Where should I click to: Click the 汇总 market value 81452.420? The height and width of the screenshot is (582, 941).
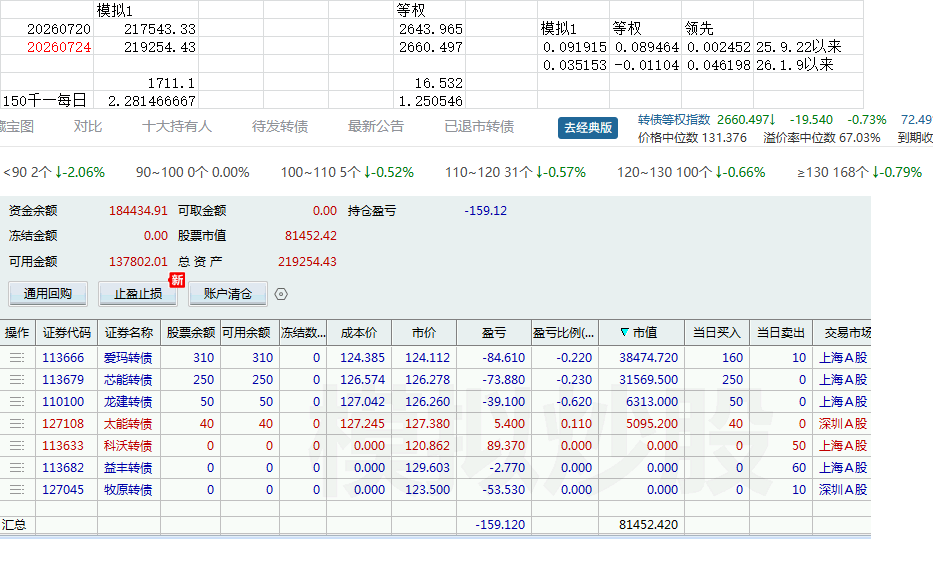648,524
